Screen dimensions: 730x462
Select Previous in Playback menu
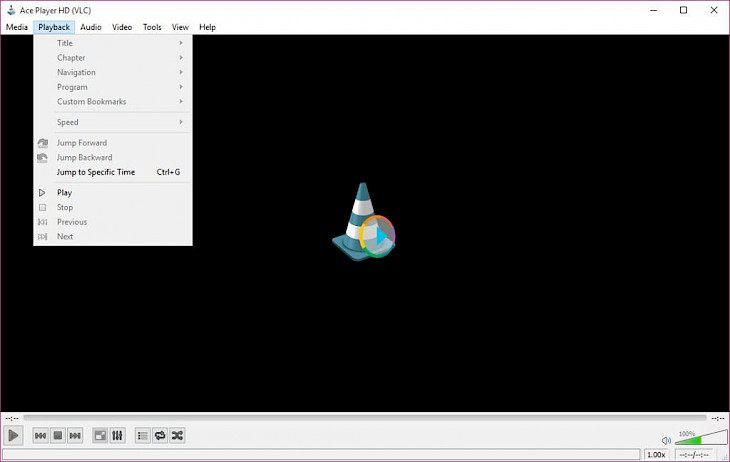click(x=113, y=222)
